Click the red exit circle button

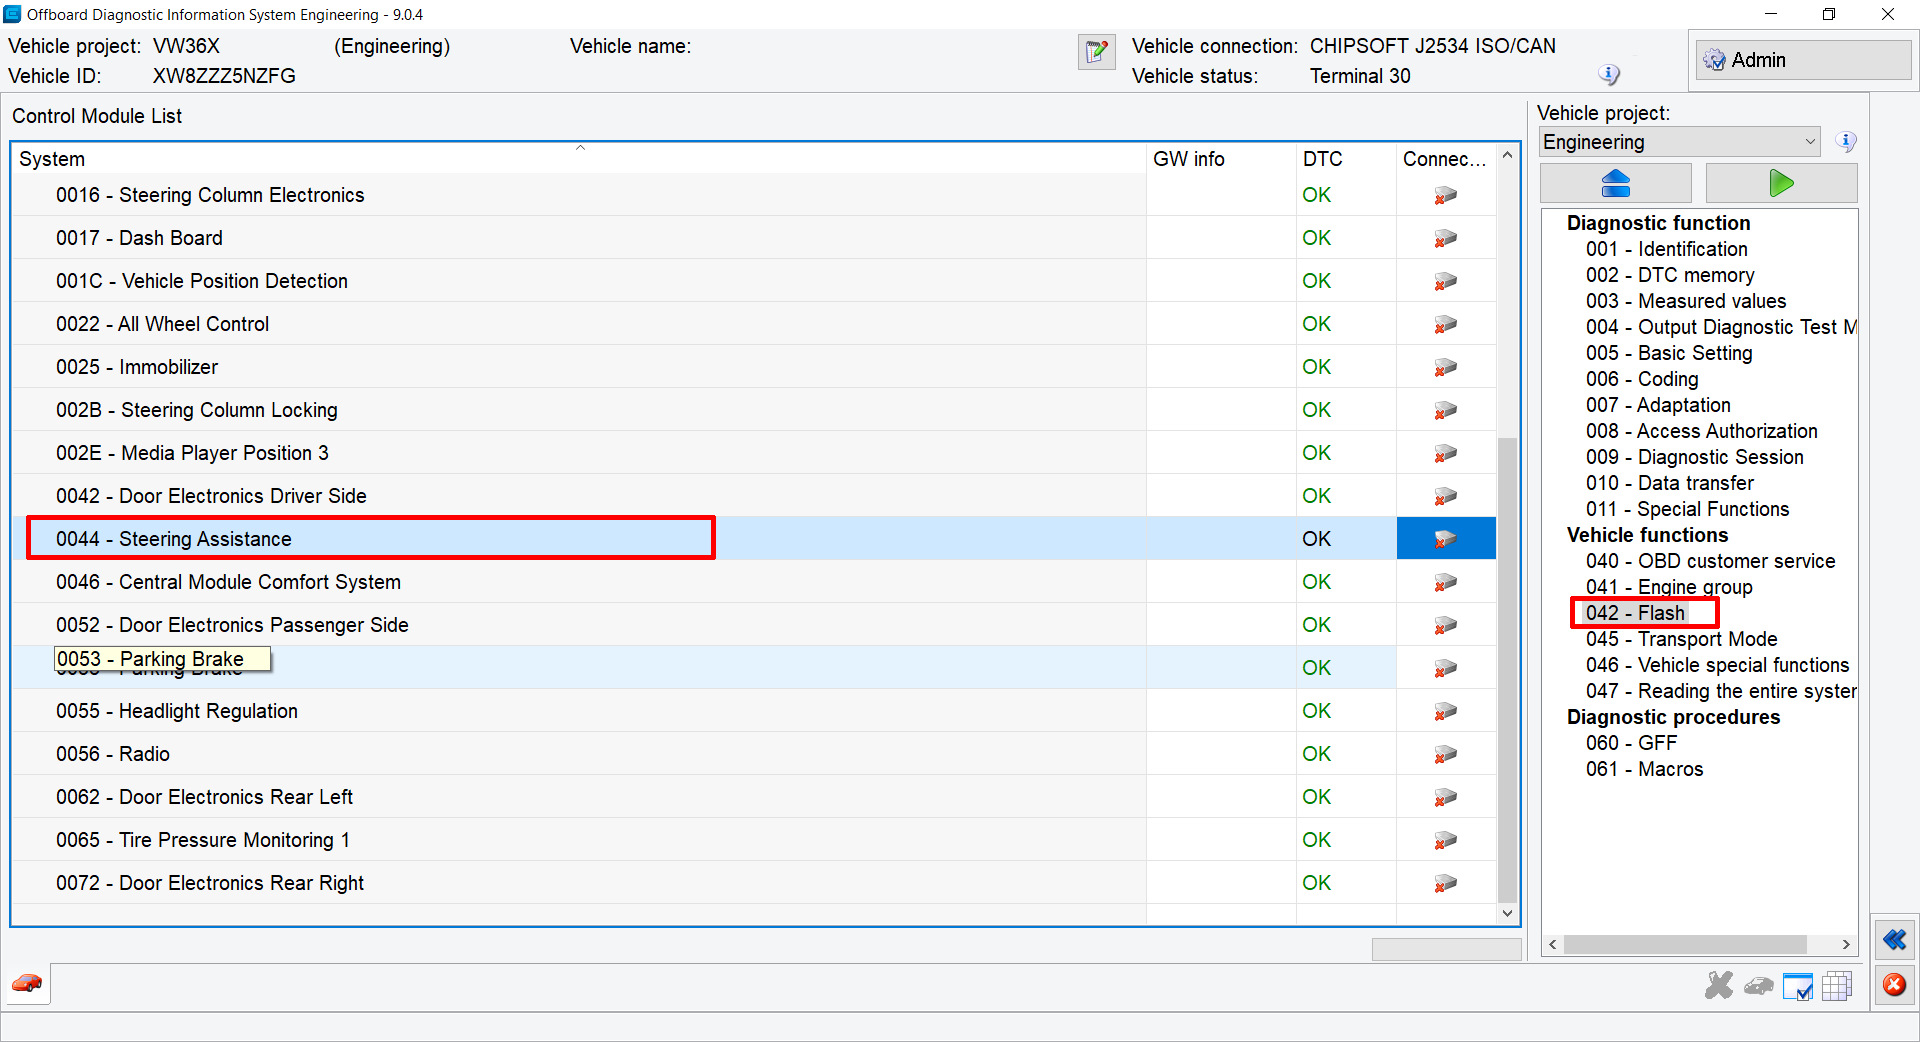click(x=1894, y=986)
